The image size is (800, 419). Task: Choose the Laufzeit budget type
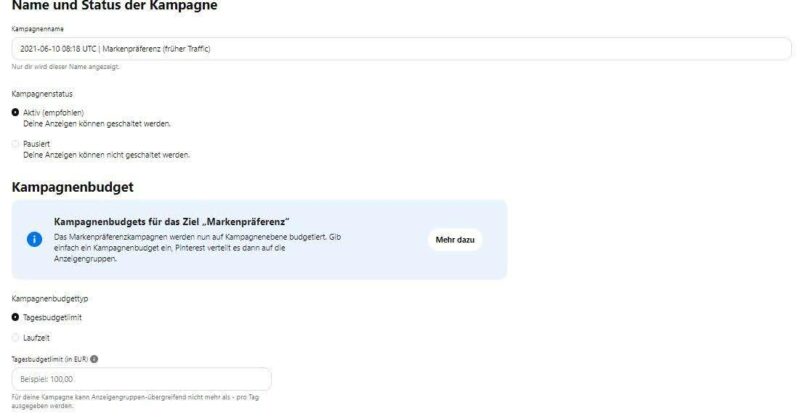tap(15, 338)
